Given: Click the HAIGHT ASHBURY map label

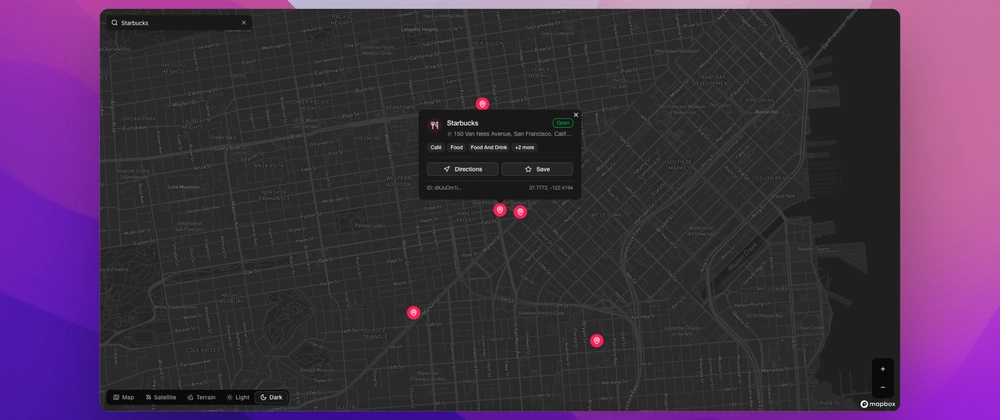Looking at the screenshot, I should (230, 298).
